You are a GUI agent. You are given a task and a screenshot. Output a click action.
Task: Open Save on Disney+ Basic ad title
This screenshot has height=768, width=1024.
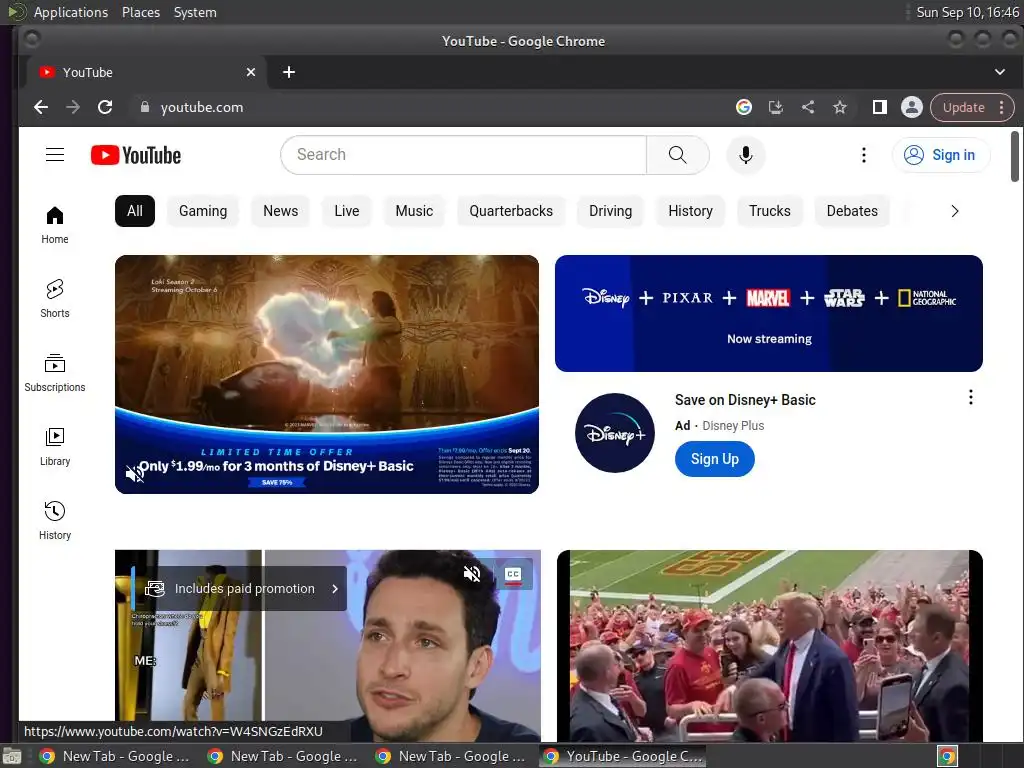[745, 400]
